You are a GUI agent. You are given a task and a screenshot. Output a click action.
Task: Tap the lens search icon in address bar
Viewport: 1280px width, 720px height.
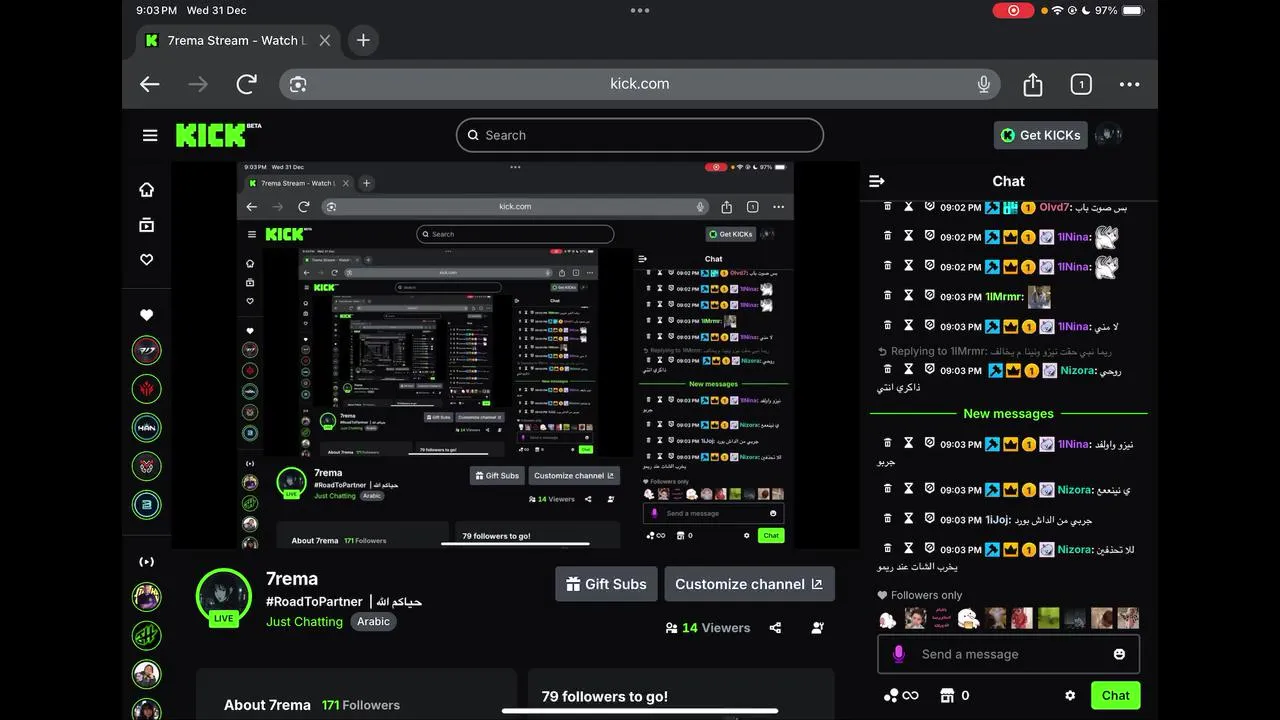[297, 84]
